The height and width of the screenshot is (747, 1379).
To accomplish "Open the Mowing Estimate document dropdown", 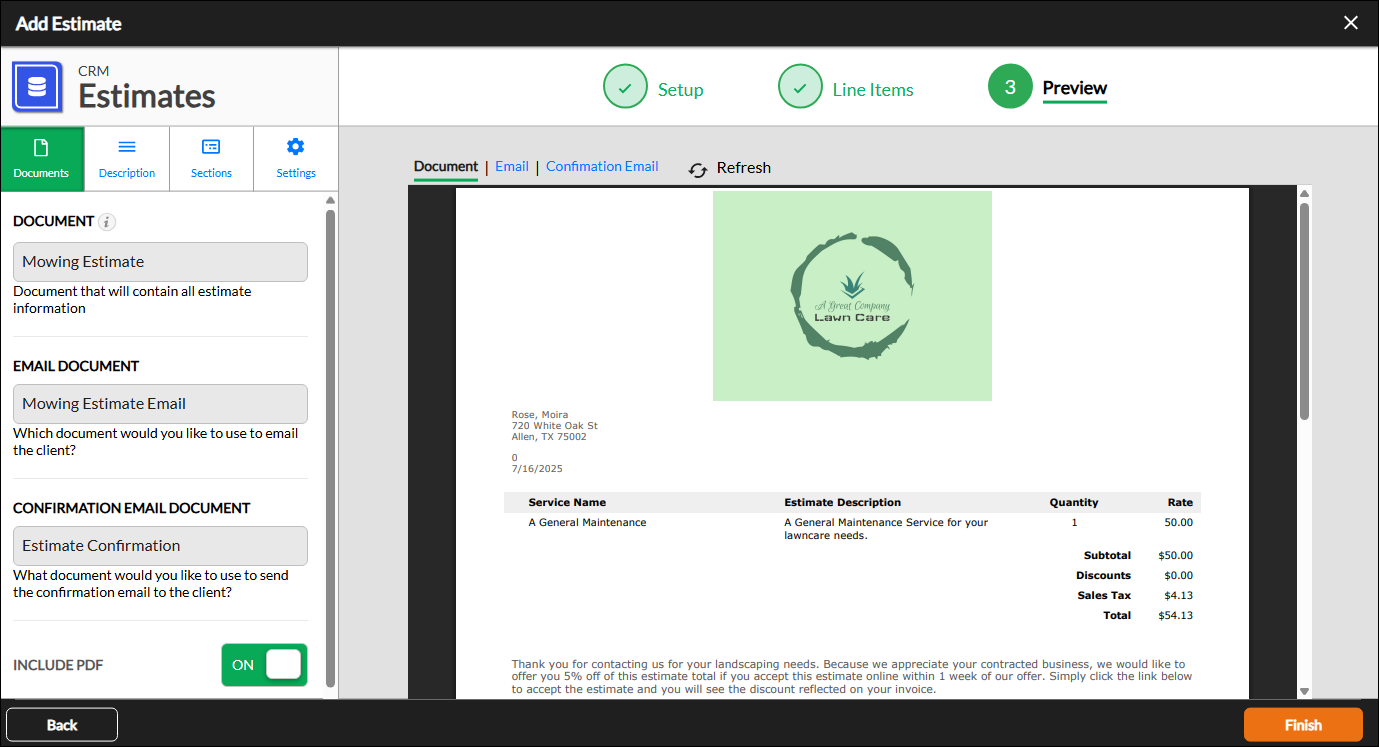I will (x=160, y=262).
